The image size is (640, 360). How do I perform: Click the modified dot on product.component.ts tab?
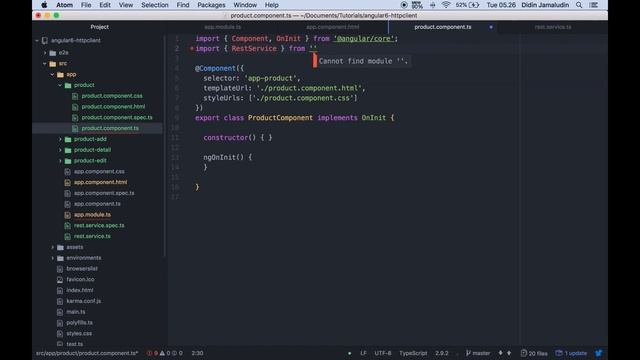491,27
